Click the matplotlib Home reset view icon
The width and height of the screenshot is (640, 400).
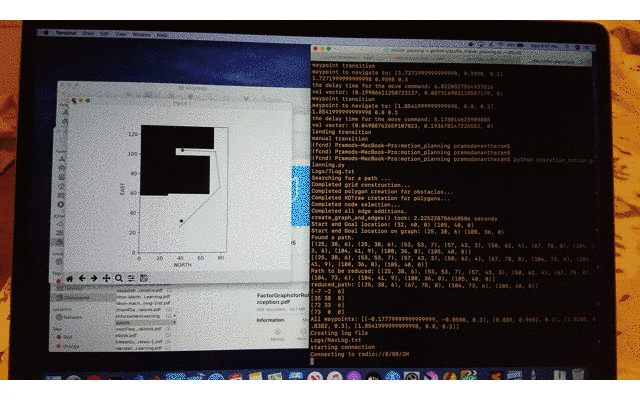[x=72, y=277]
